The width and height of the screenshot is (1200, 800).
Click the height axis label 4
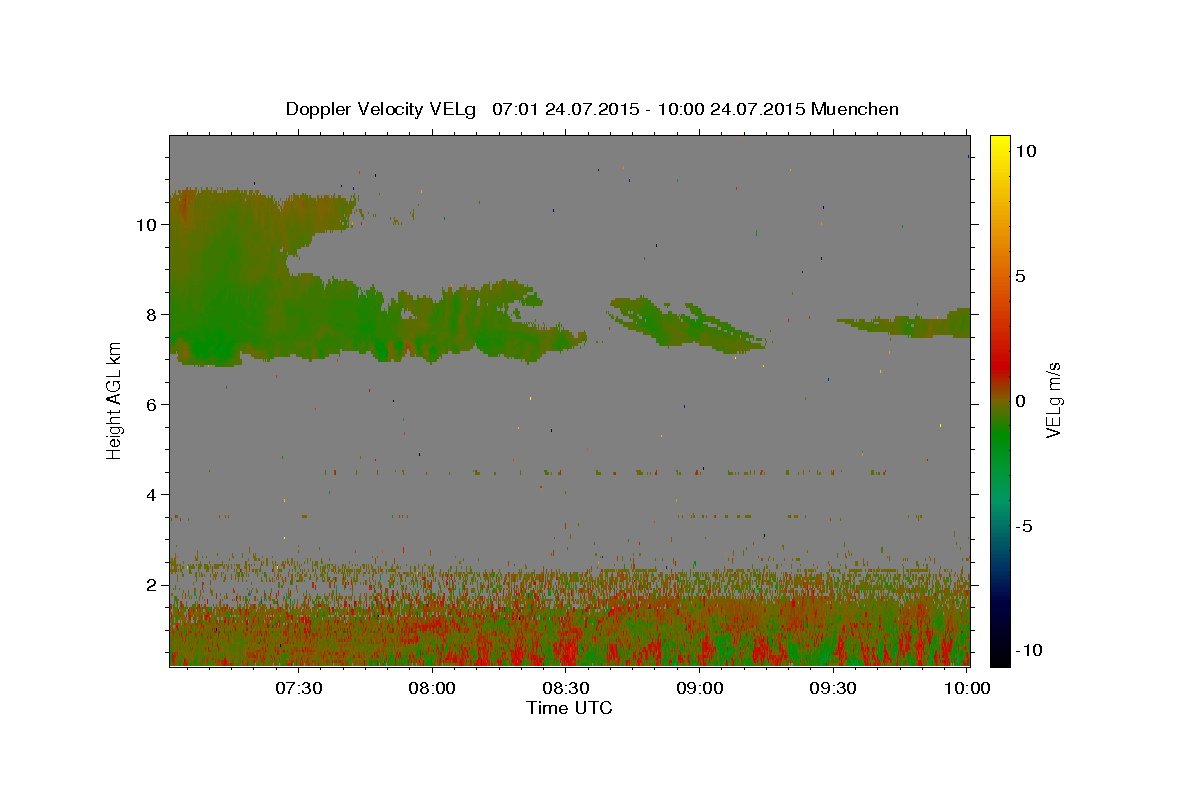point(151,494)
